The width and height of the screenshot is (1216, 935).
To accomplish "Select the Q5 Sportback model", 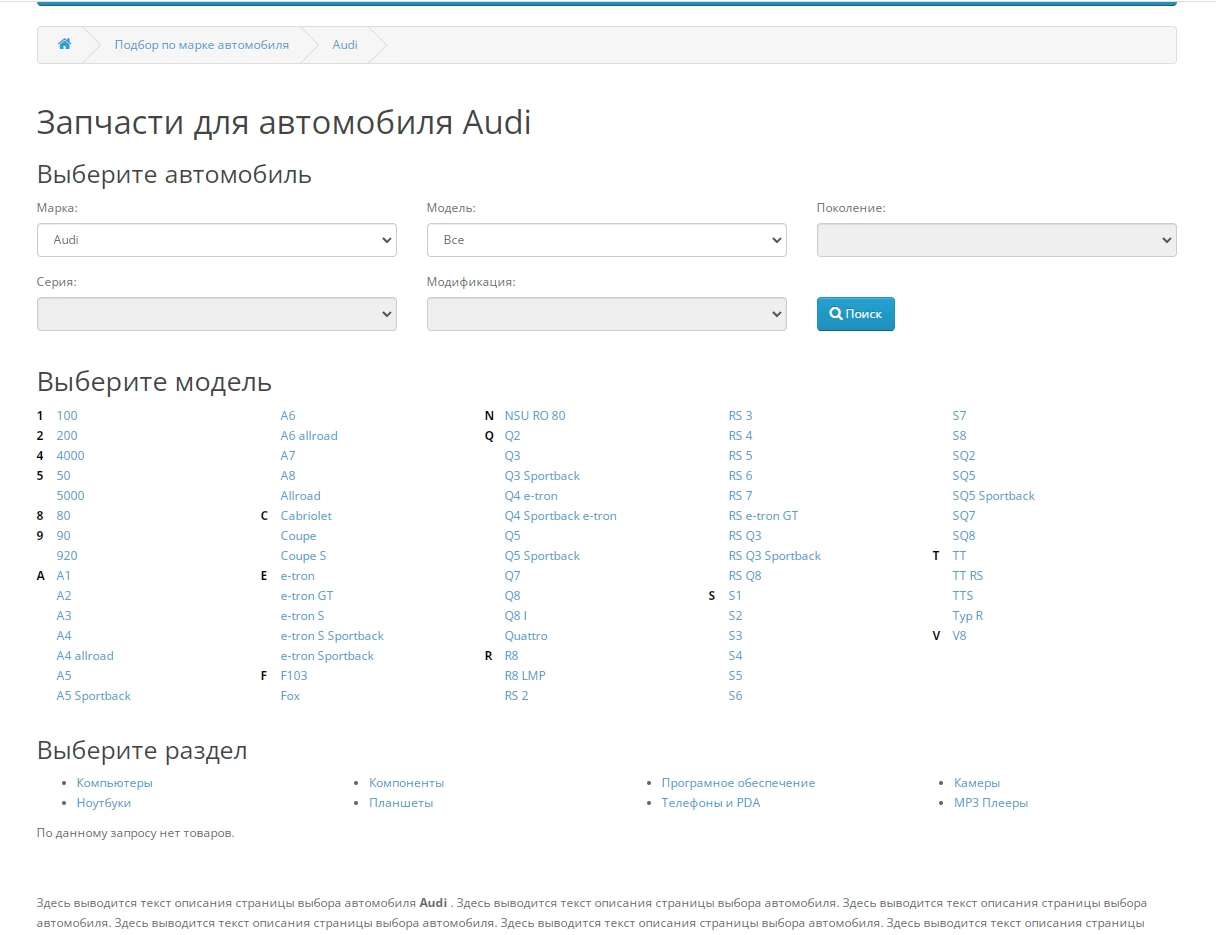I will pyautogui.click(x=542, y=556).
